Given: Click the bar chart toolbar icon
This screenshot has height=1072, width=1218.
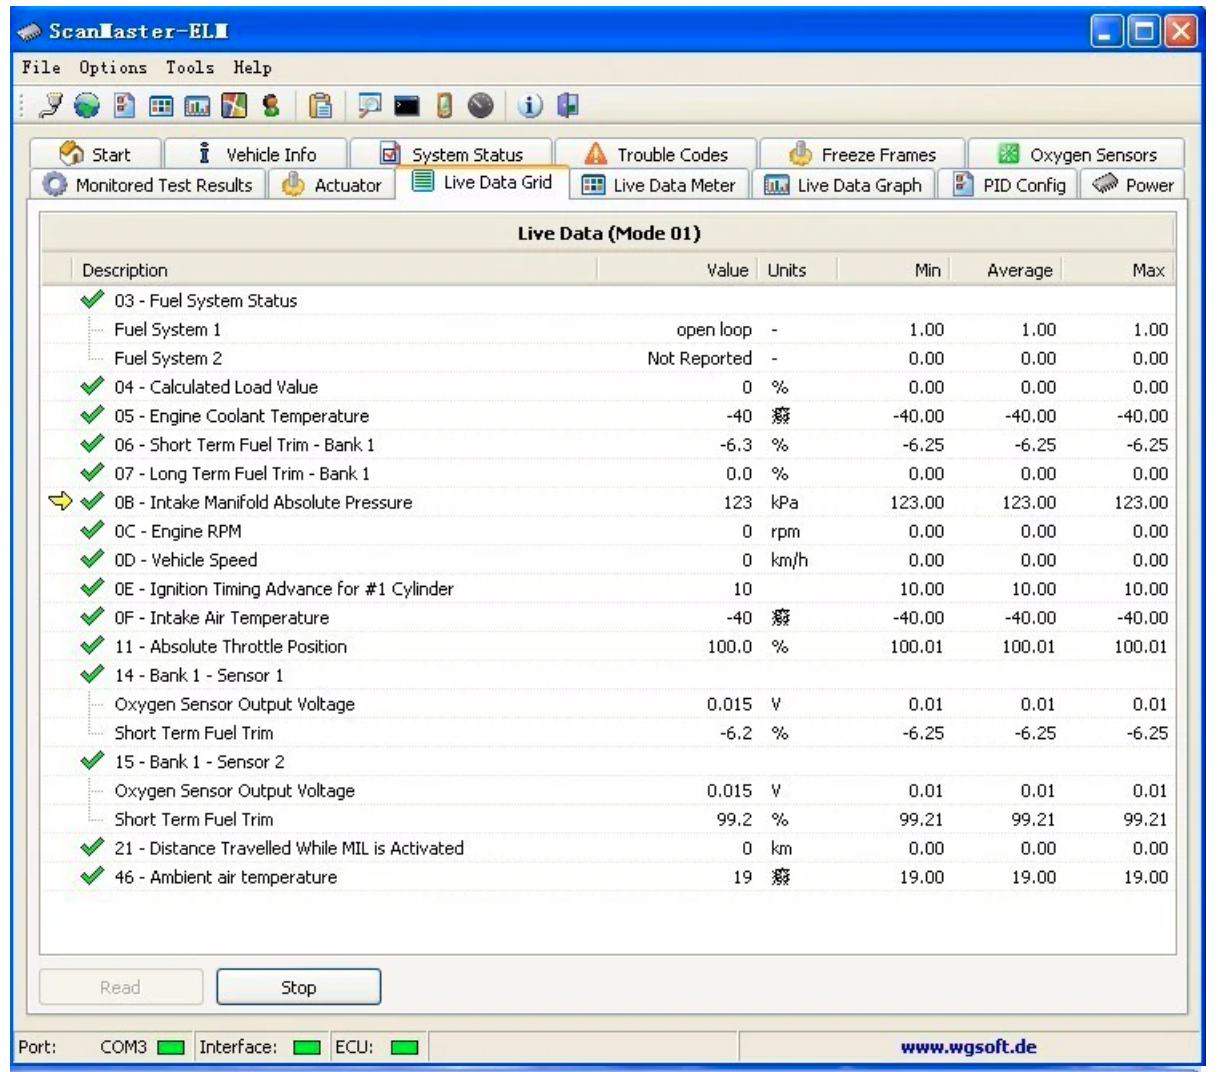Looking at the screenshot, I should [x=198, y=106].
